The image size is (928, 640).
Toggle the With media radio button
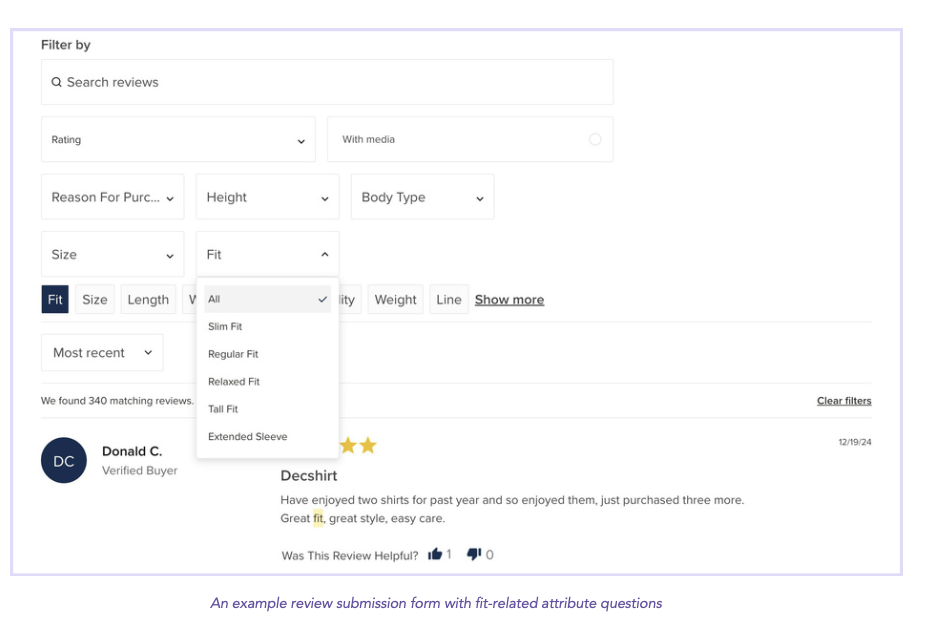point(595,140)
